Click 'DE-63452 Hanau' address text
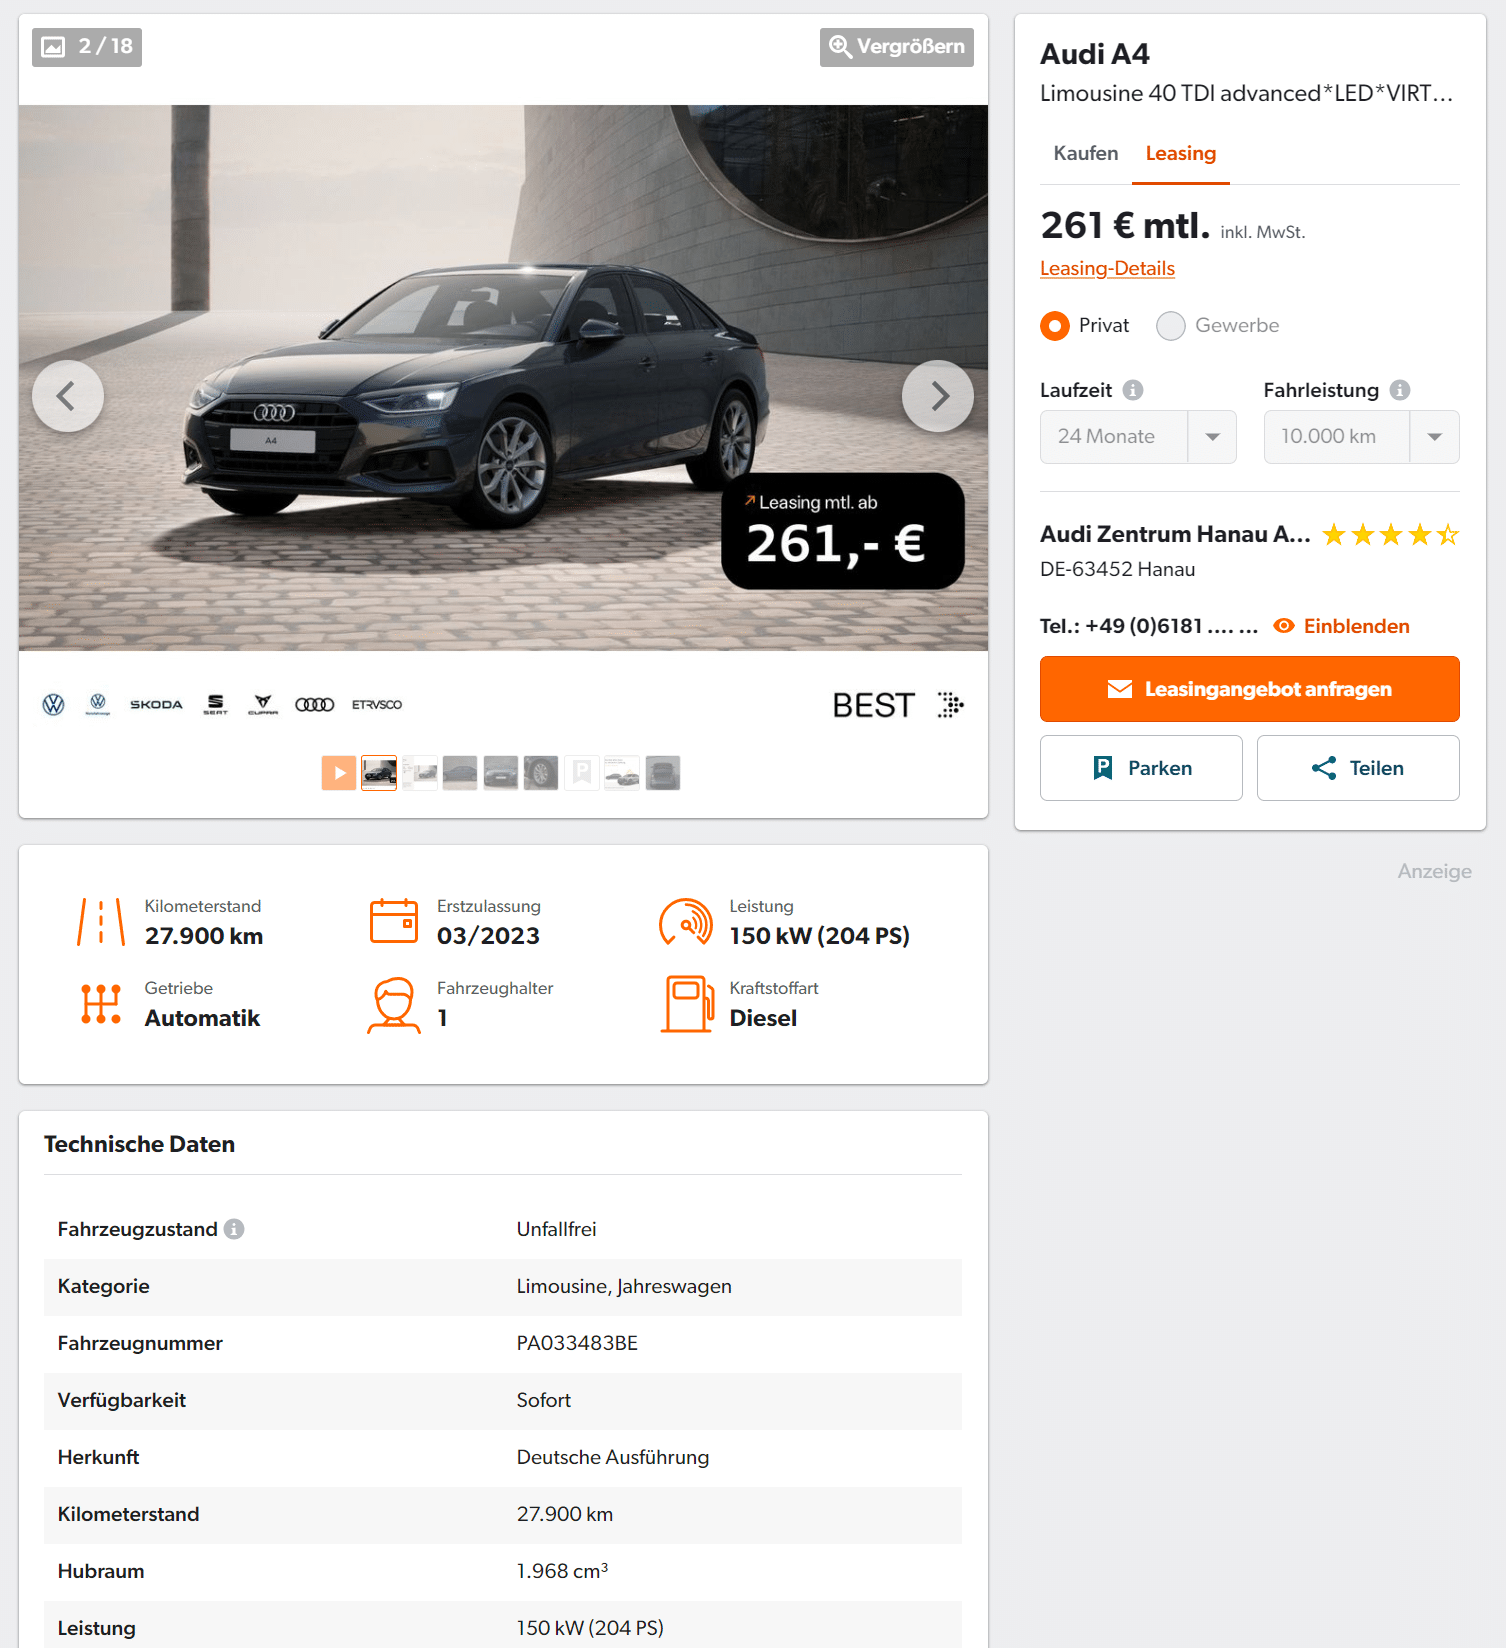Screen dimensions: 1506x1648 coord(1117,569)
